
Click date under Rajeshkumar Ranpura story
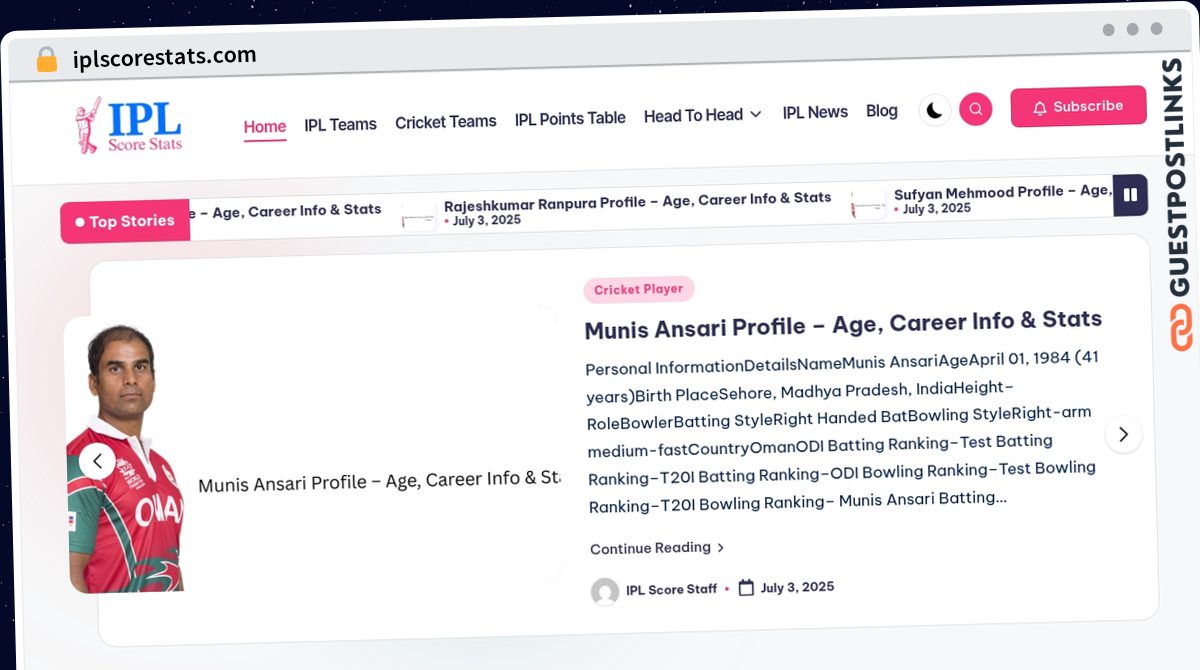pyautogui.click(x=486, y=220)
